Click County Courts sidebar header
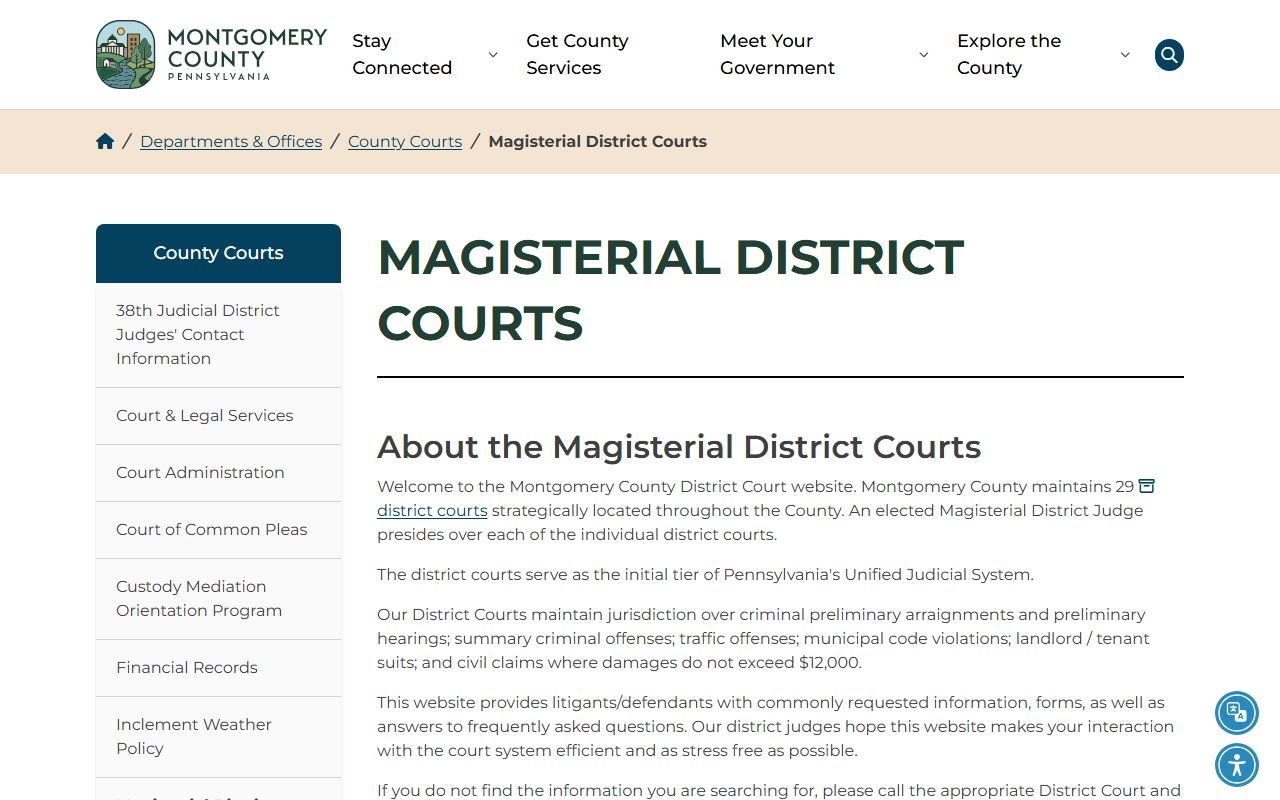 pyautogui.click(x=218, y=253)
